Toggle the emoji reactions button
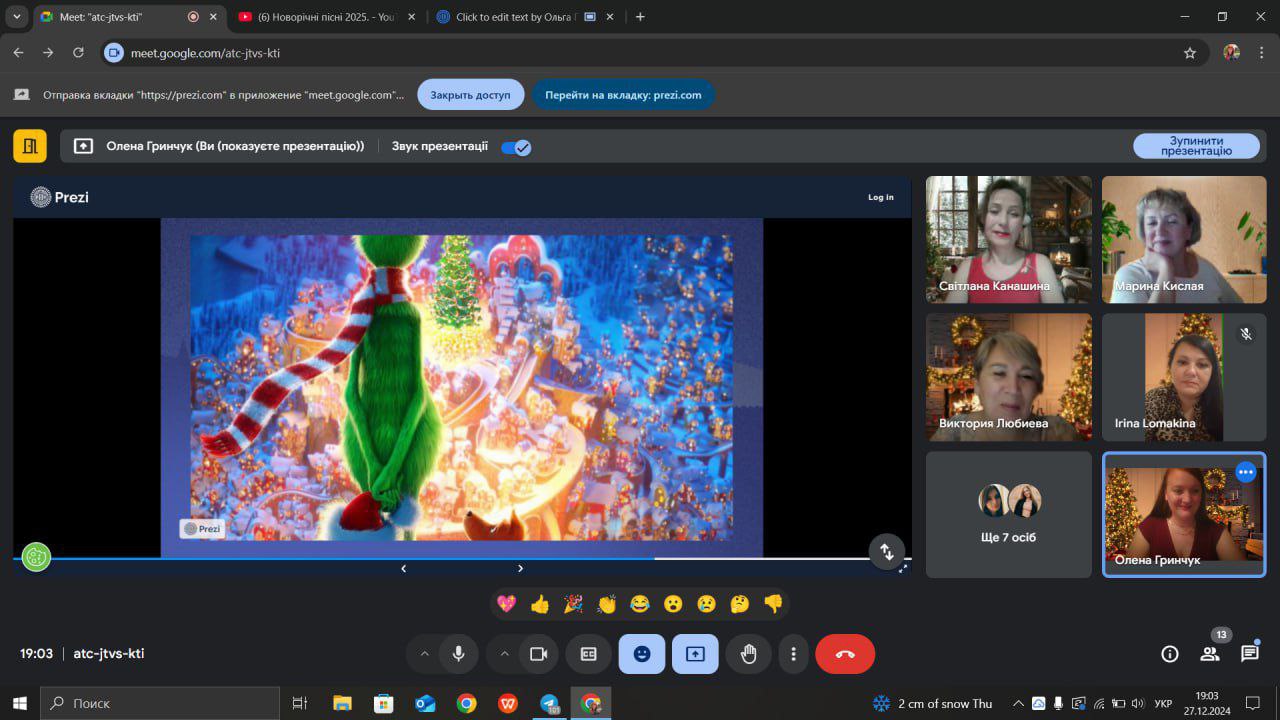The width and height of the screenshot is (1280, 720). [x=642, y=654]
